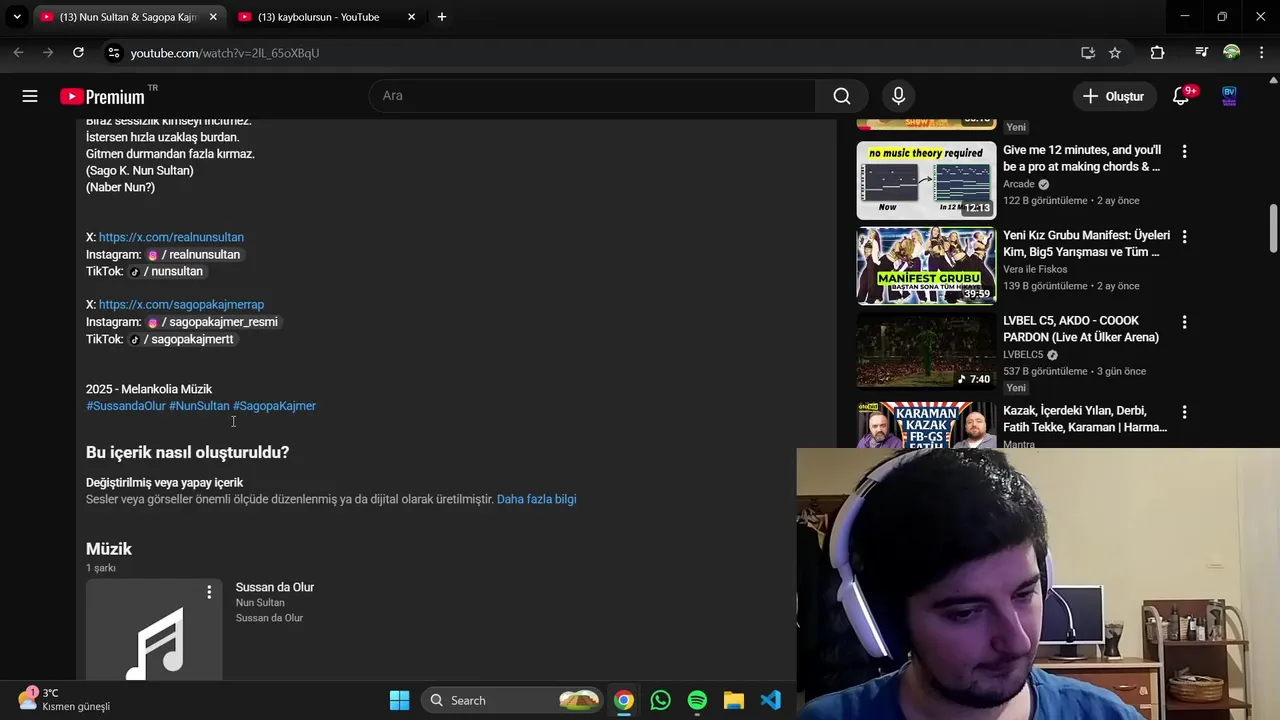This screenshot has width=1280, height=720.
Task: View site information icon in address bar
Action: [113, 53]
